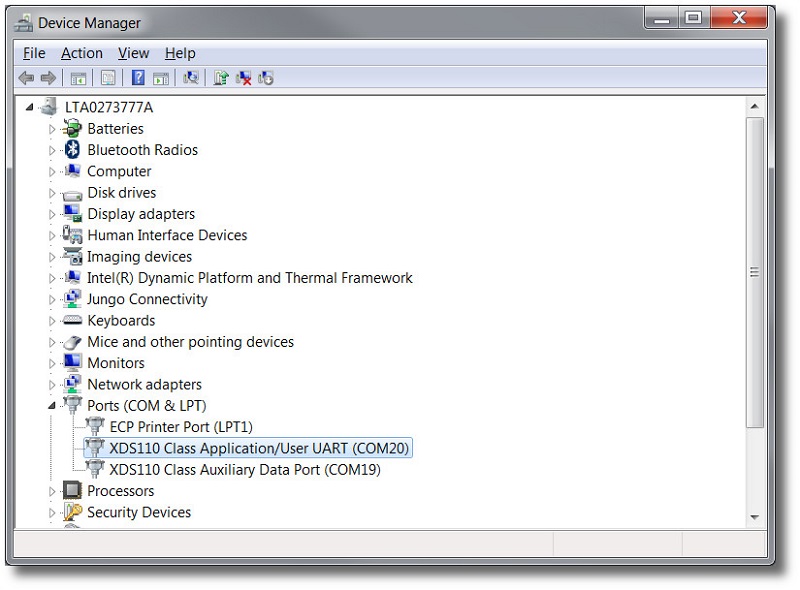The height and width of the screenshot is (590, 800).
Task: Open the Action menu
Action: point(82,52)
